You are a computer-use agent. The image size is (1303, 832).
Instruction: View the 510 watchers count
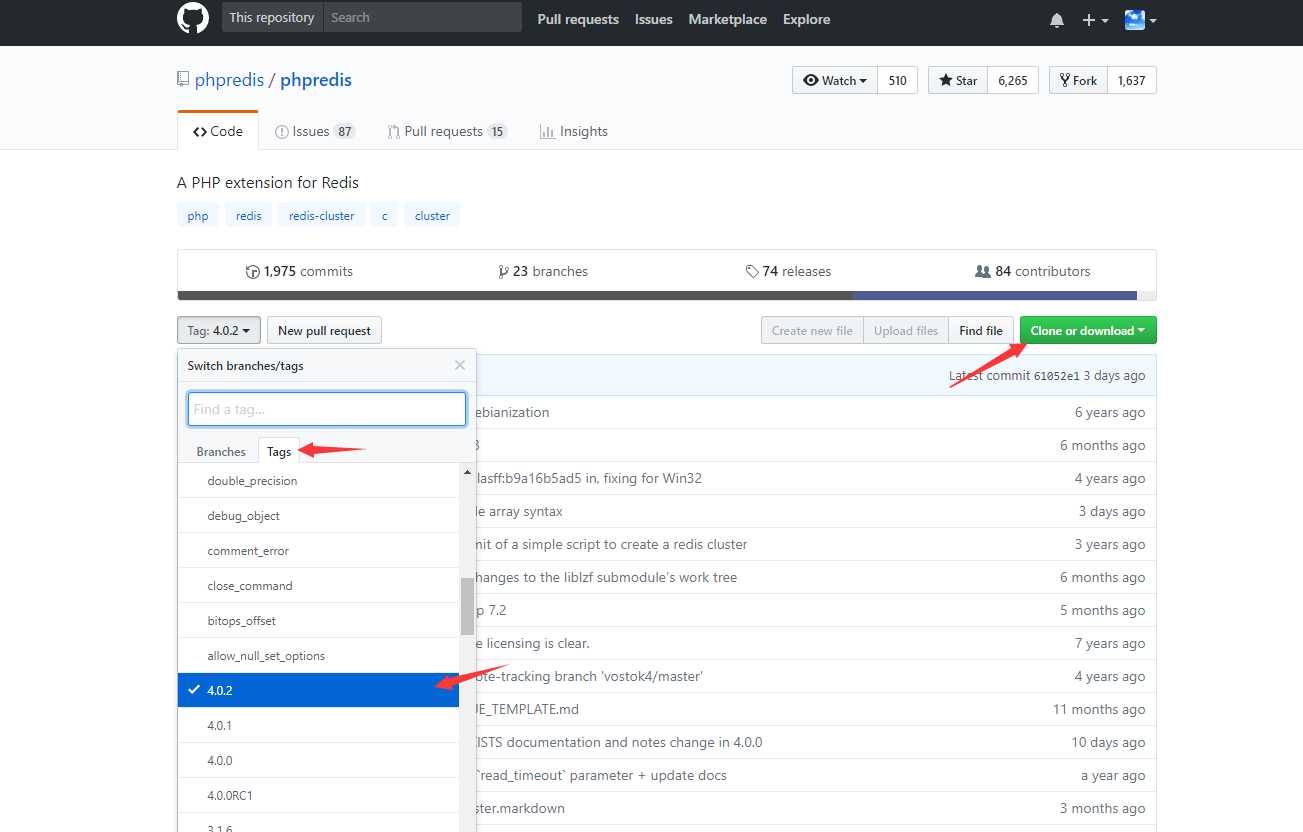tap(898, 81)
